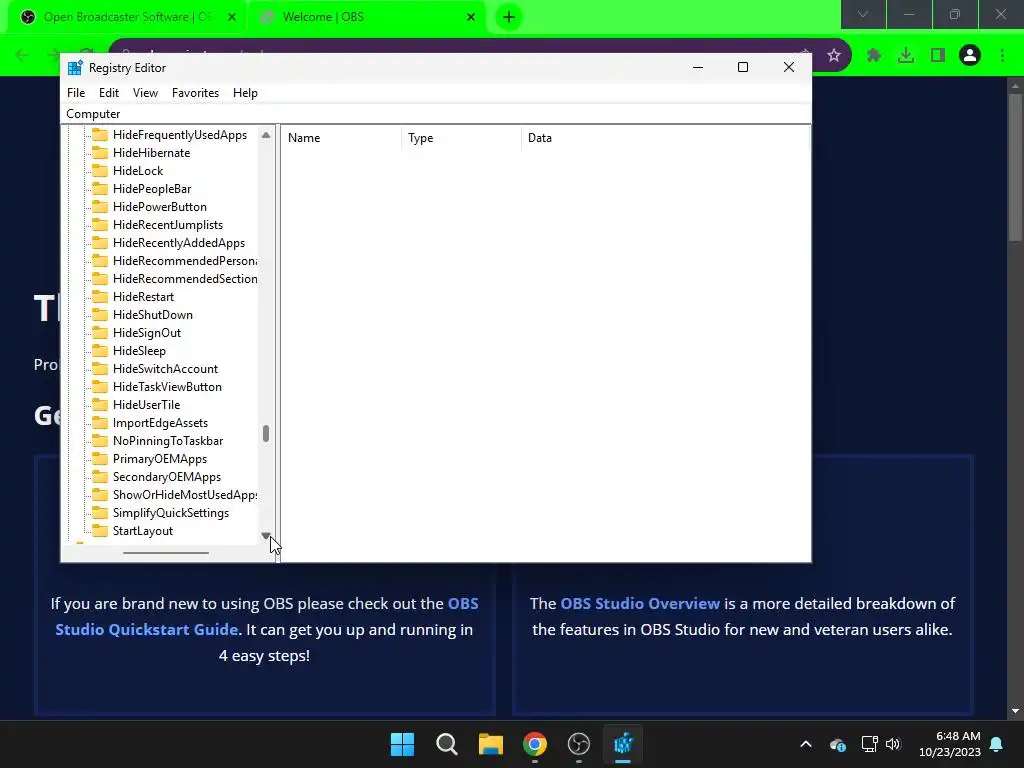Open the Windows Start menu

click(x=402, y=744)
